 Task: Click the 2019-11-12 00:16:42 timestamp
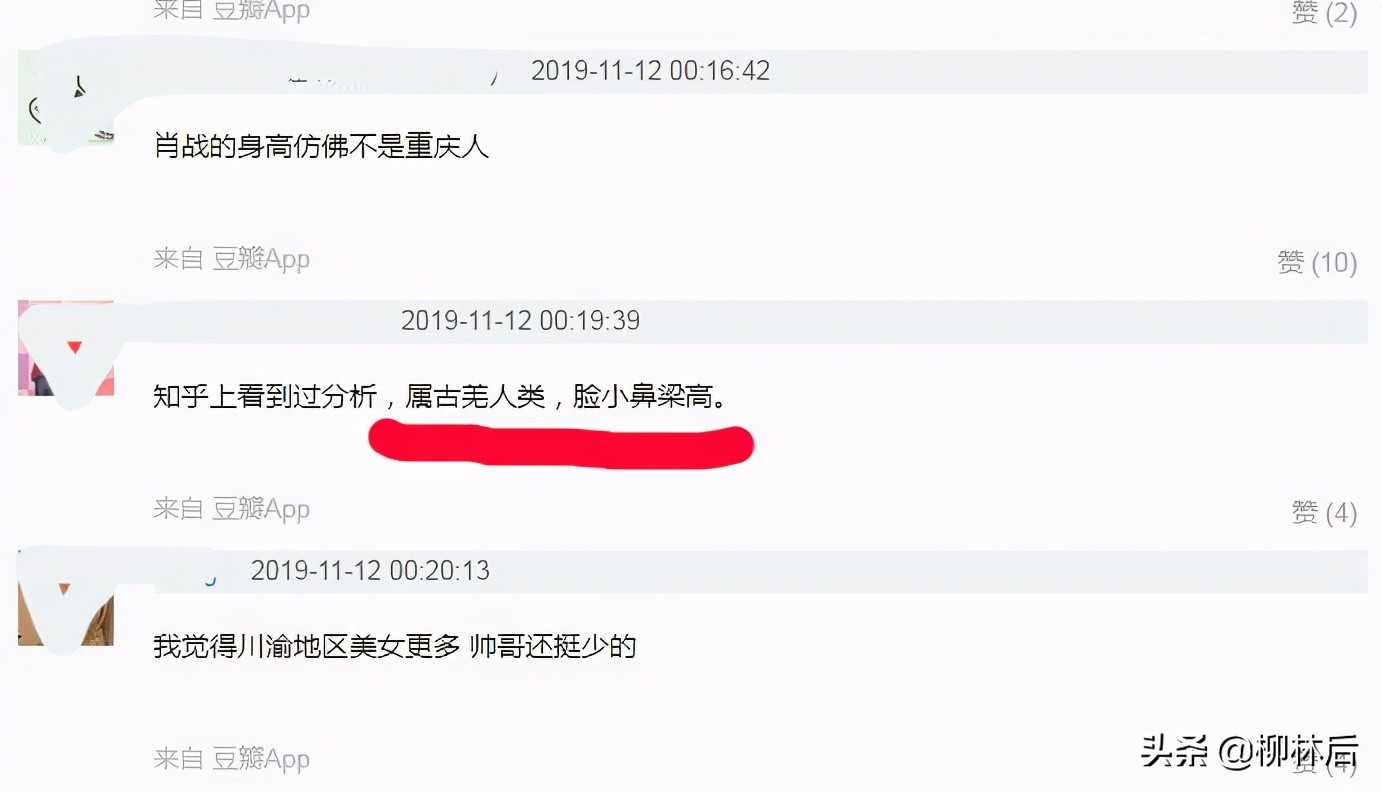tap(650, 70)
